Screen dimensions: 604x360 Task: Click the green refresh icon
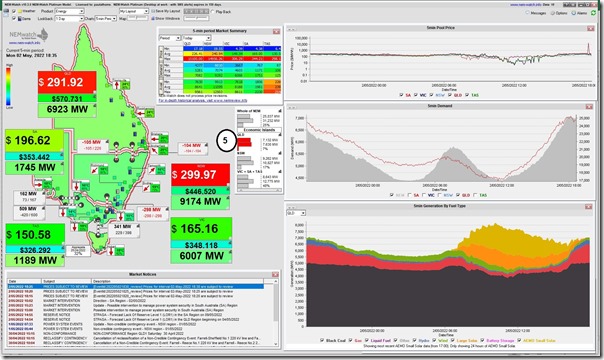coord(593,13)
